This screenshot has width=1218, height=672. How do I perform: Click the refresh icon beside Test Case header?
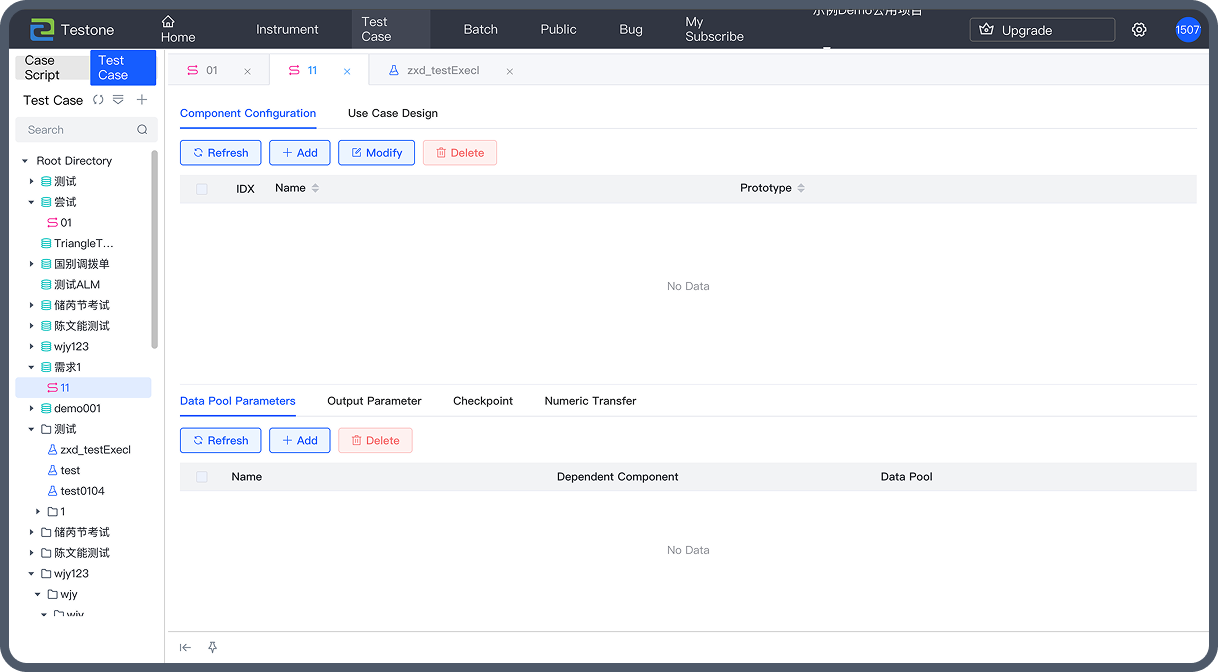pos(98,100)
